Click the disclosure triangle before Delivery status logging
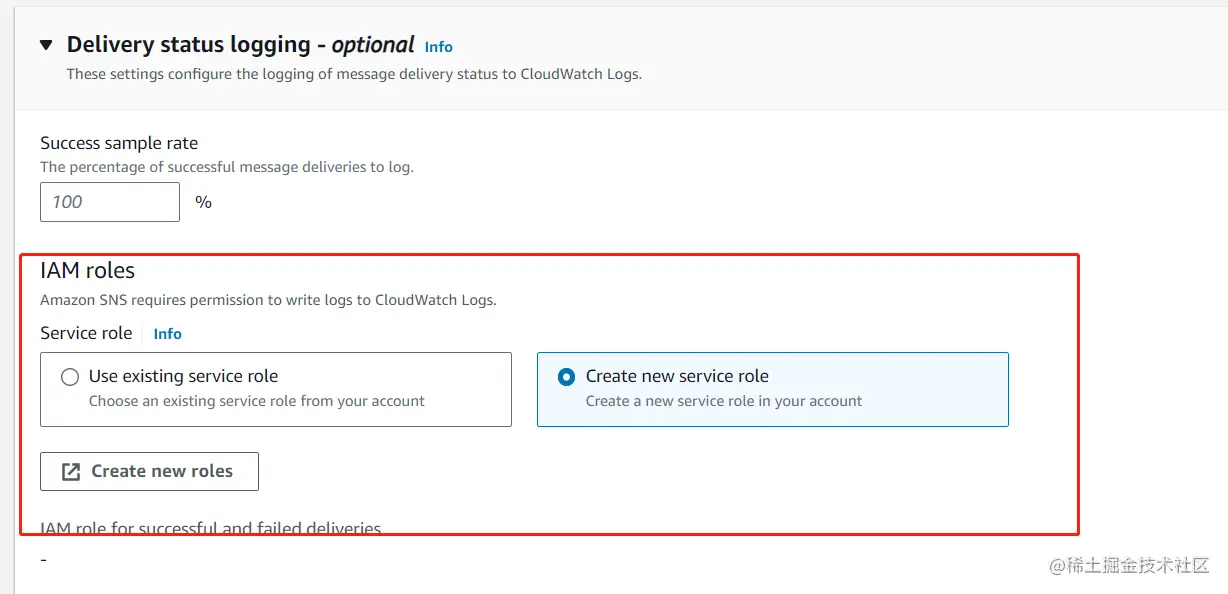The width and height of the screenshot is (1228, 594). click(46, 44)
